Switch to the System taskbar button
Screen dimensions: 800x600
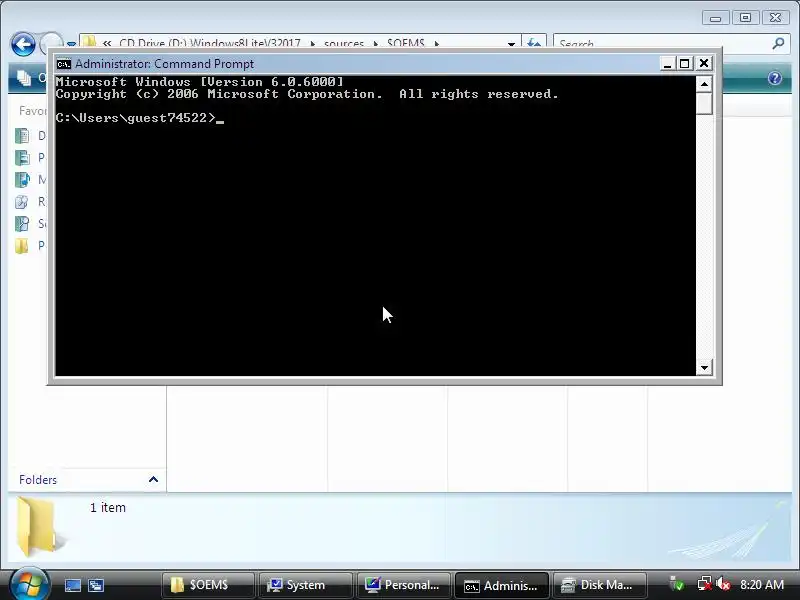[x=306, y=585]
